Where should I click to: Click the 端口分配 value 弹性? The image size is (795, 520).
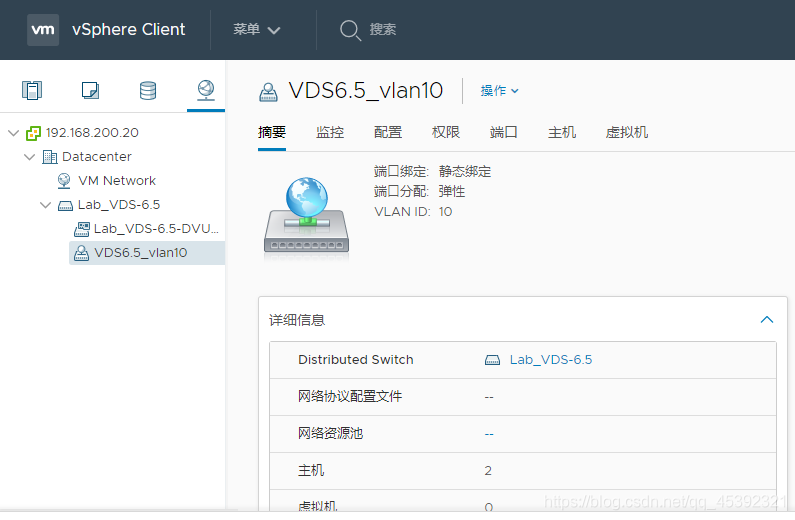tap(452, 192)
